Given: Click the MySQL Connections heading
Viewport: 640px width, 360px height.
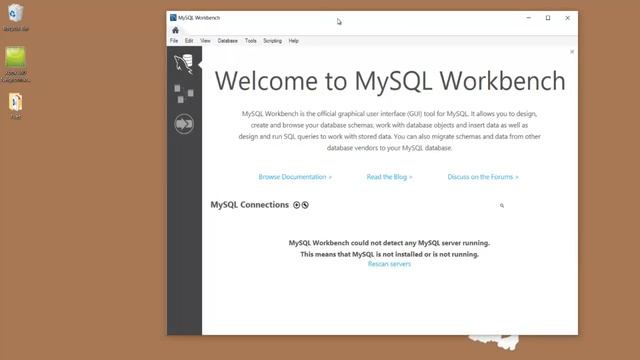Looking at the screenshot, I should (249, 205).
